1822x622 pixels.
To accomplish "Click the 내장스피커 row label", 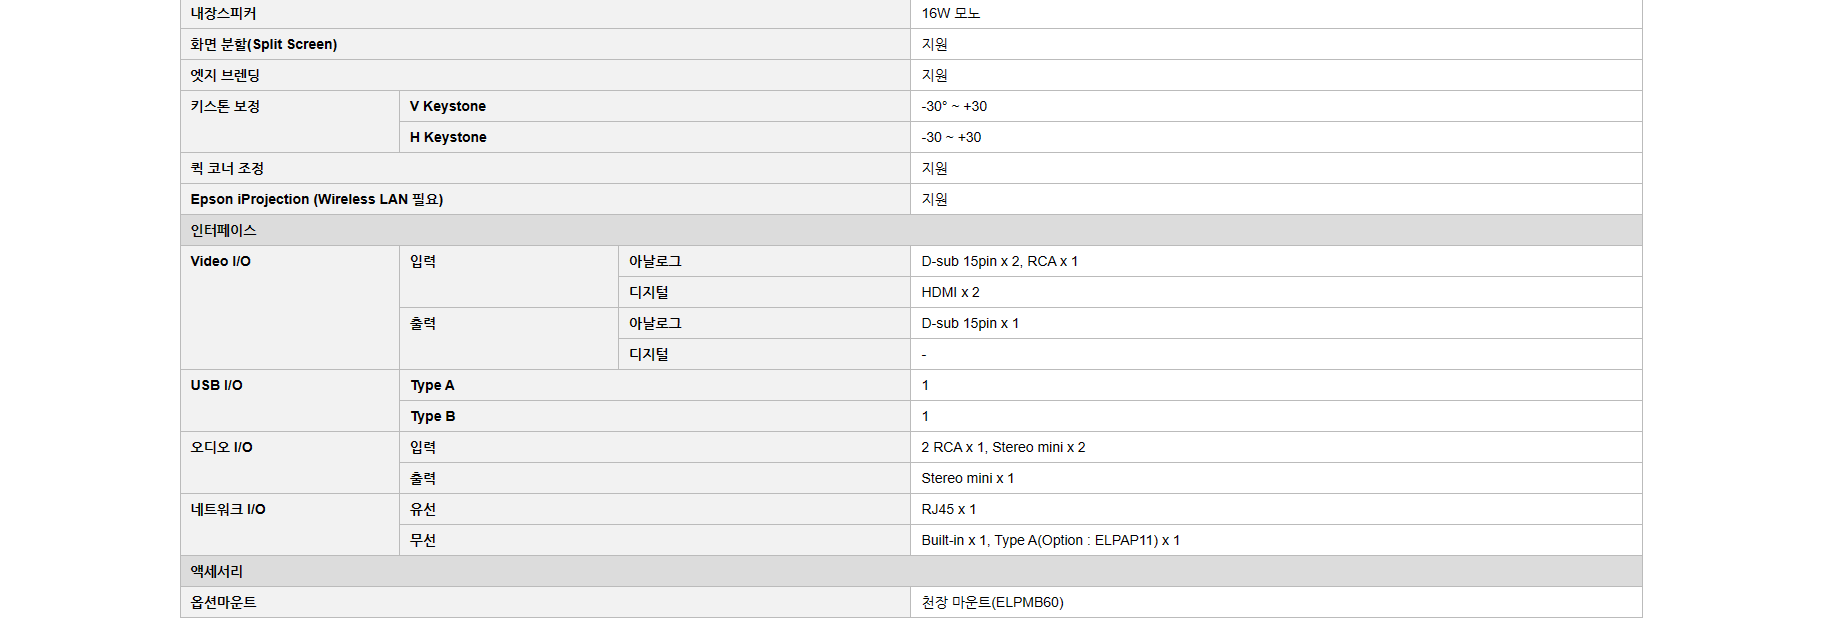I will (224, 13).
